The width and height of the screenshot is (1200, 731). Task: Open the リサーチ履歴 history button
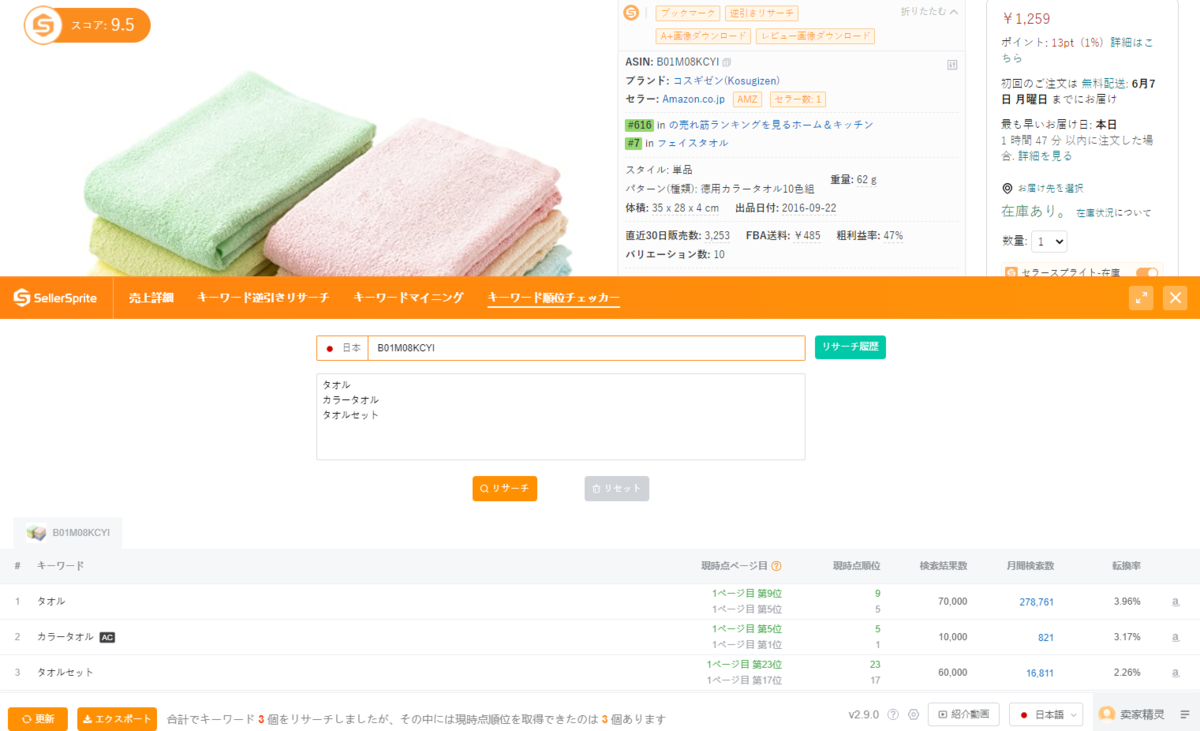(x=850, y=347)
